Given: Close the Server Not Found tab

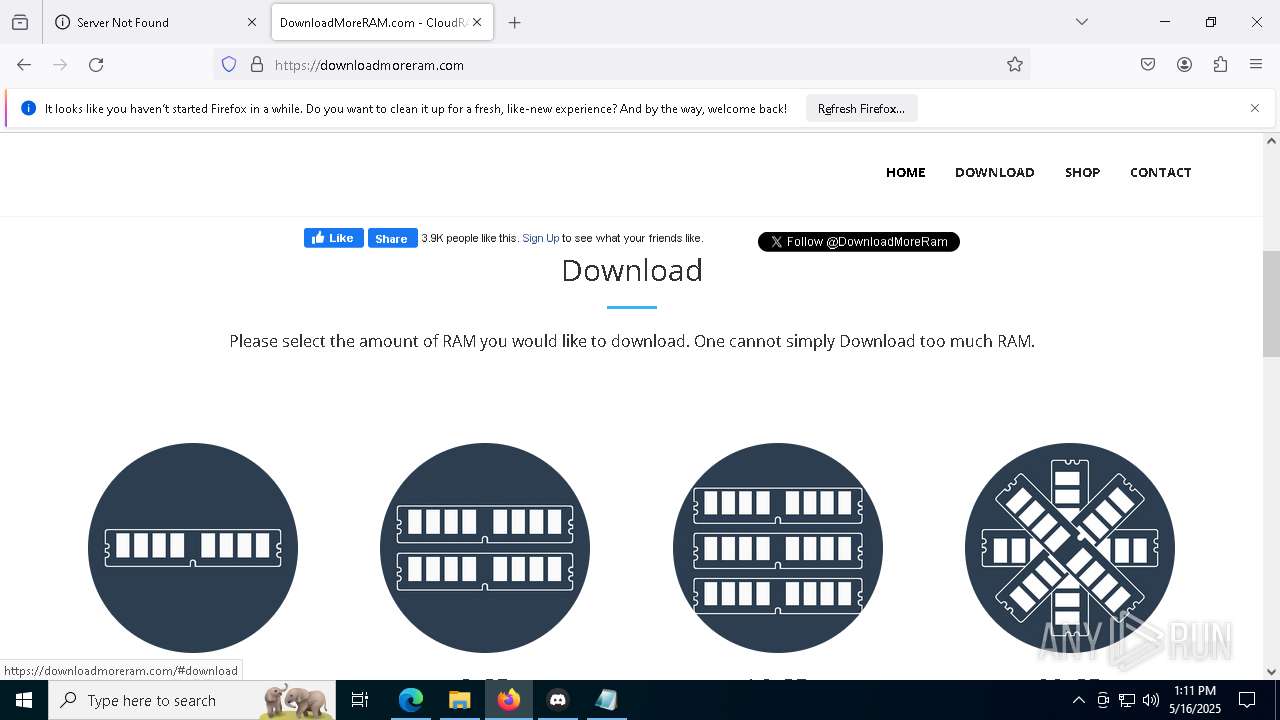Looking at the screenshot, I should click(x=252, y=22).
